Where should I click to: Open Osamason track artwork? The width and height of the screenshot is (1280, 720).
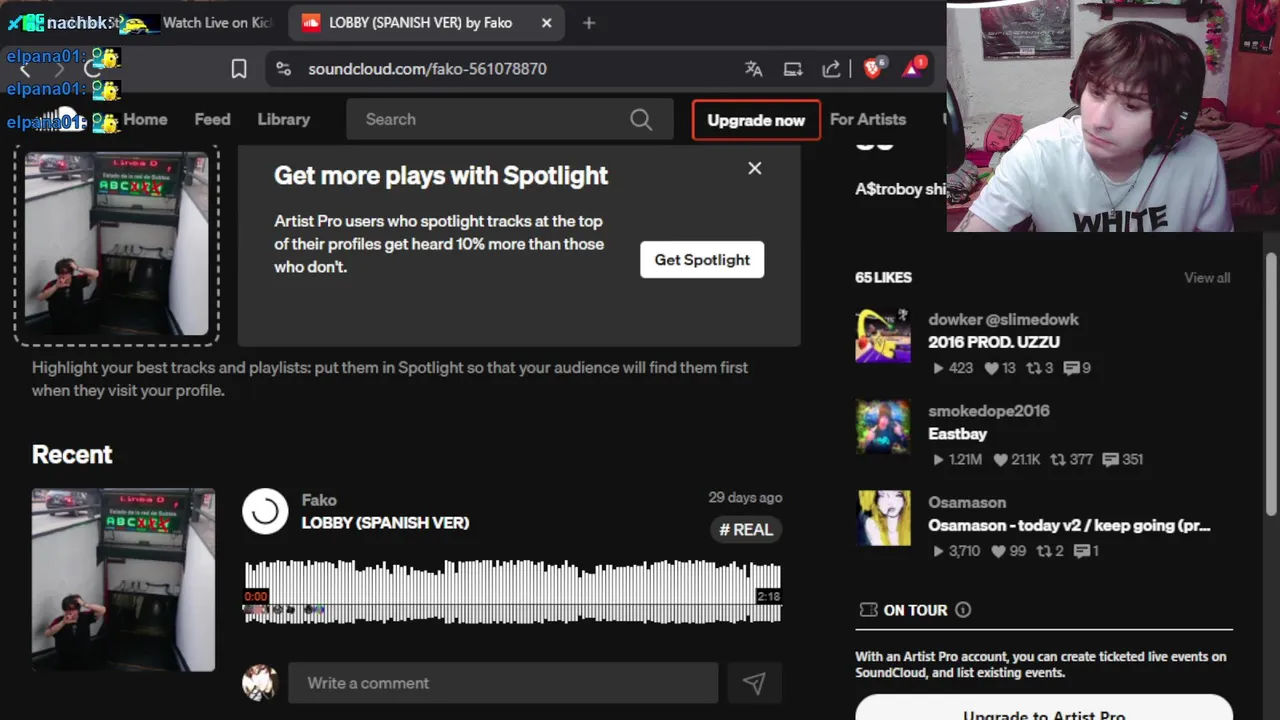[883, 518]
